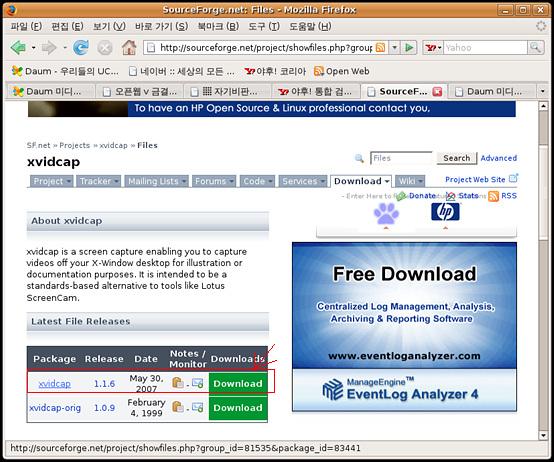Download xvidcap 1.1.6 with the green button
This screenshot has width=554, height=462.
coord(238,383)
